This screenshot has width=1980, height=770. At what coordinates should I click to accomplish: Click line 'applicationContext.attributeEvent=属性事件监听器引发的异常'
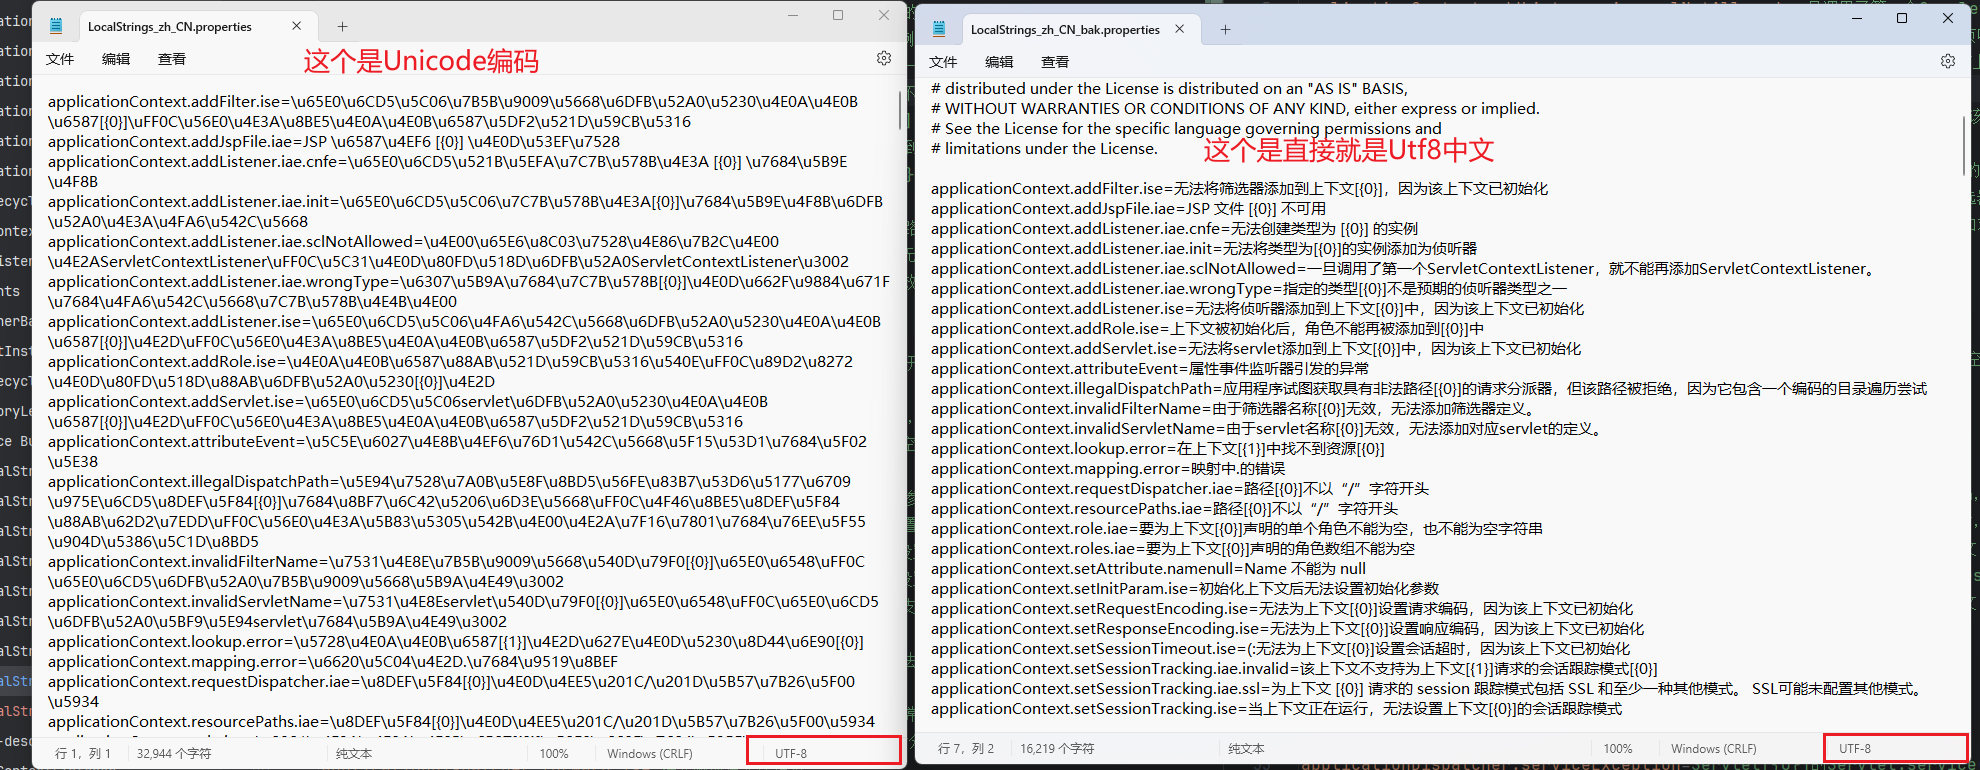1150,368
